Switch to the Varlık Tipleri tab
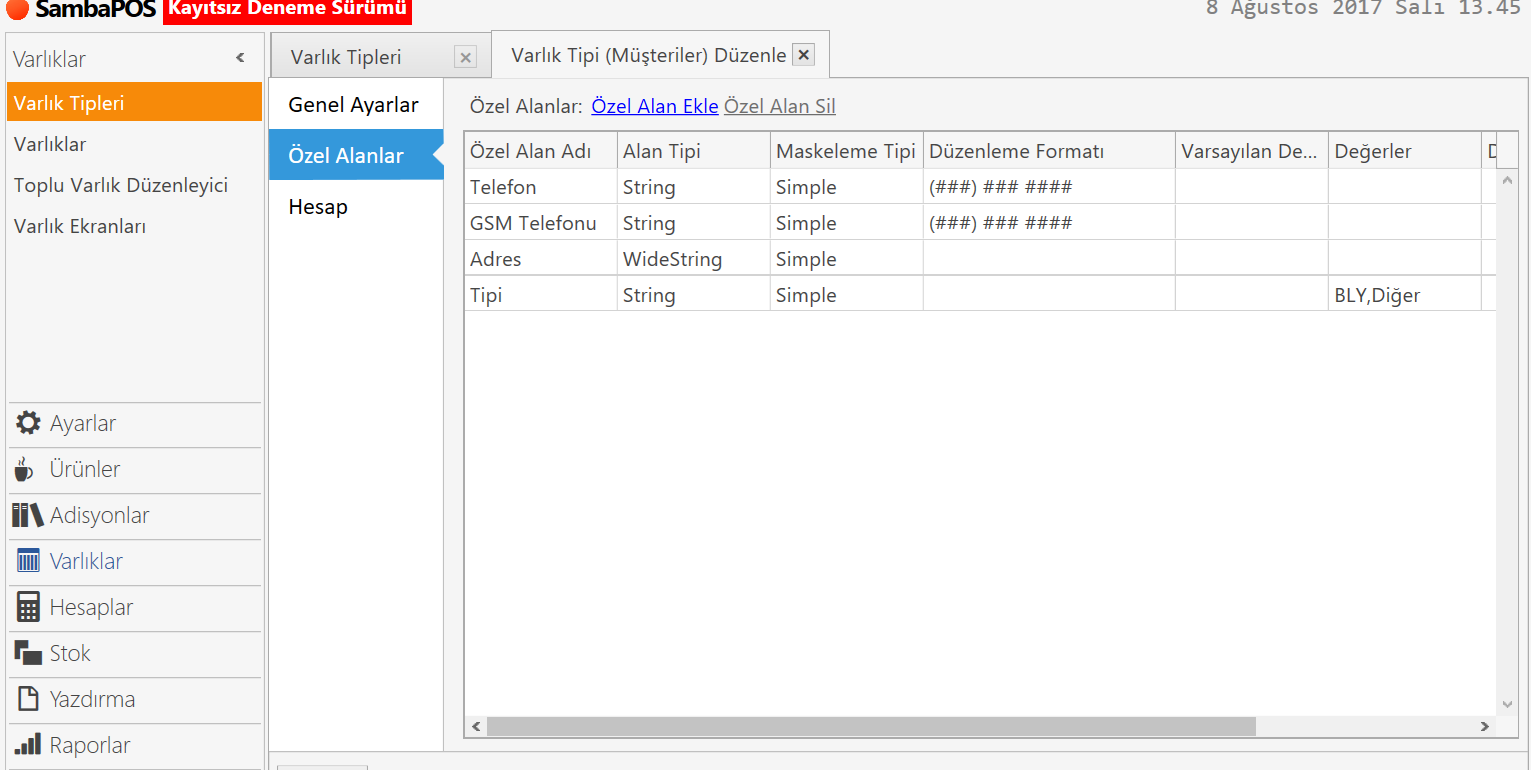The height and width of the screenshot is (770, 1531). pos(346,57)
